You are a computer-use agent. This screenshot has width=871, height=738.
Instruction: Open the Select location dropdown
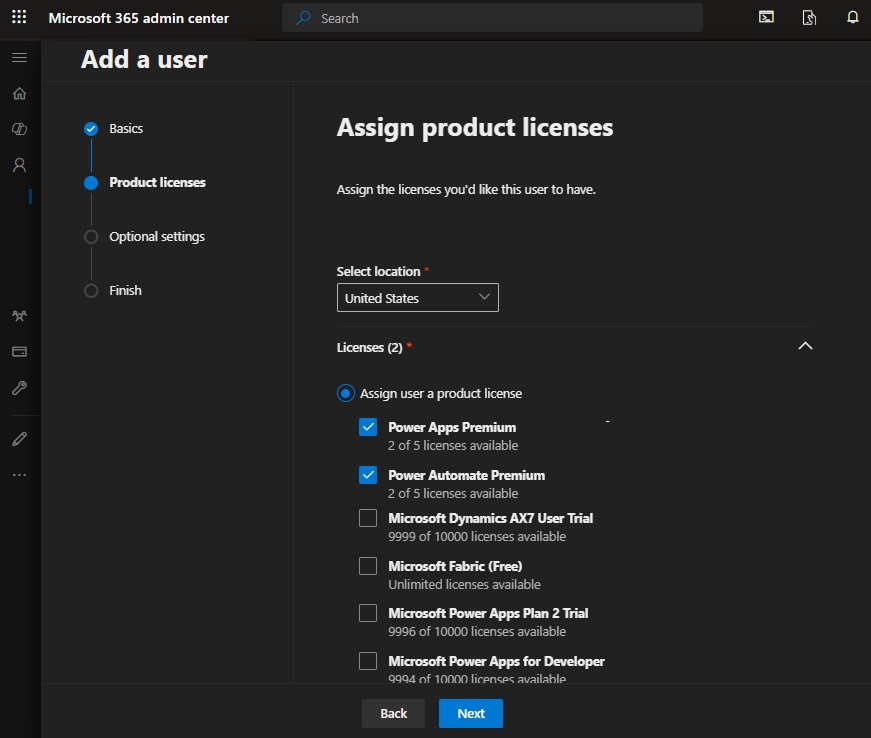(x=418, y=298)
